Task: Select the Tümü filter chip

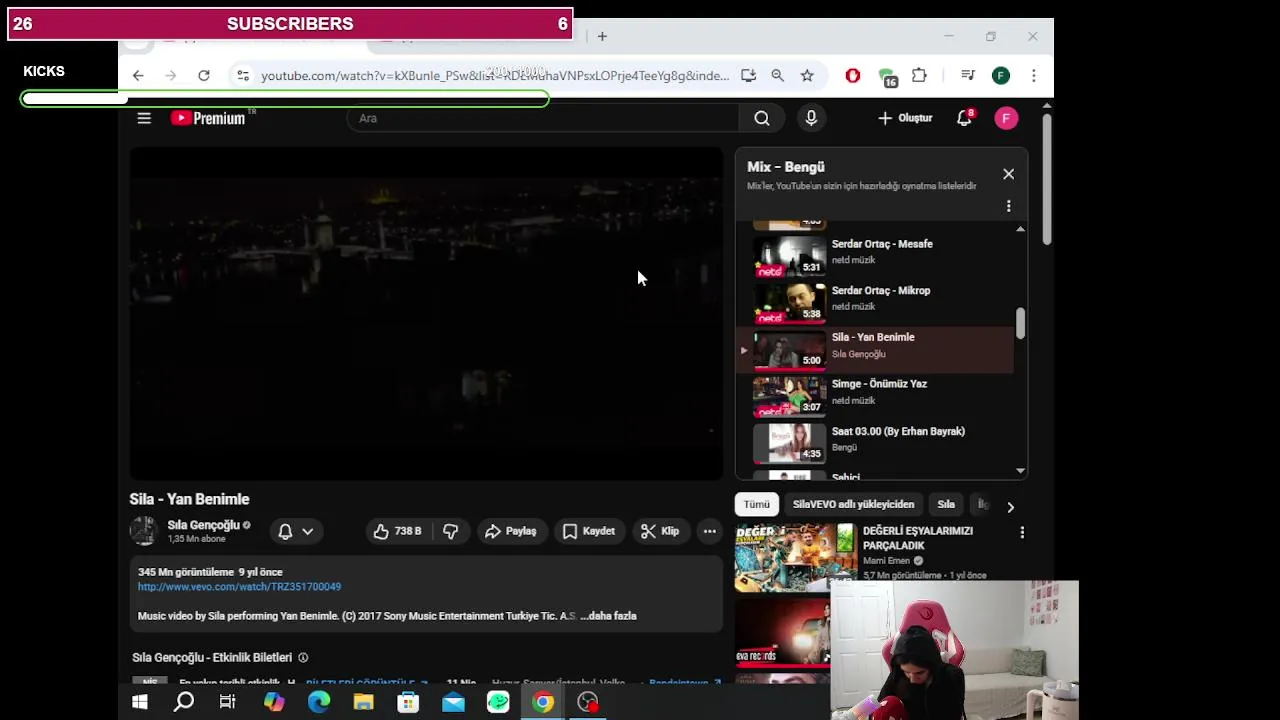Action: (757, 504)
